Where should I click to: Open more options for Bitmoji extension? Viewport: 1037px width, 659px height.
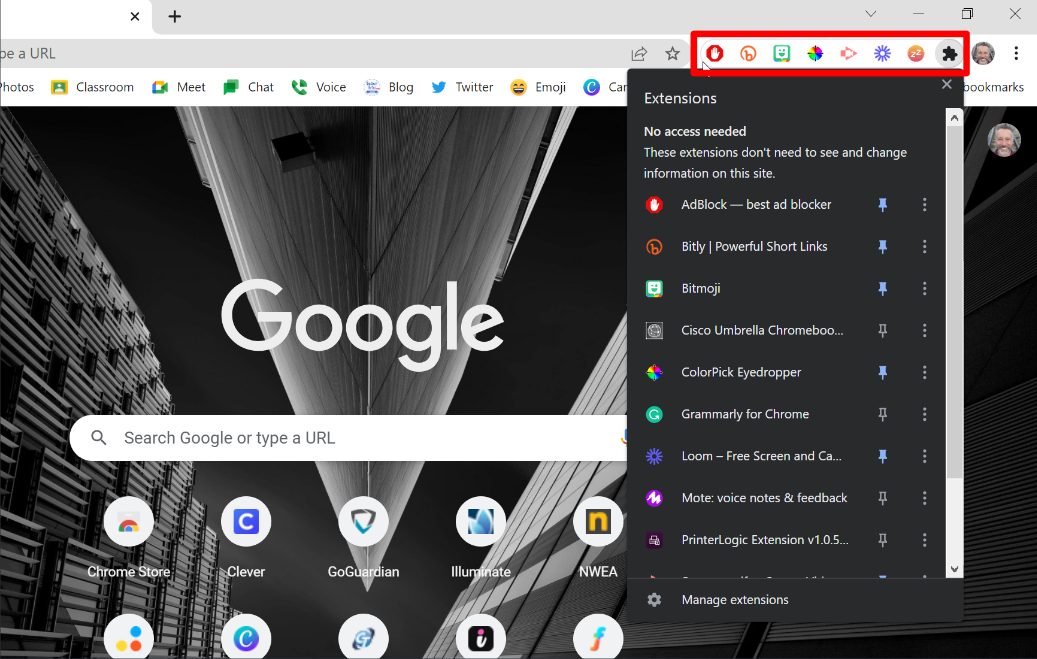(925, 288)
